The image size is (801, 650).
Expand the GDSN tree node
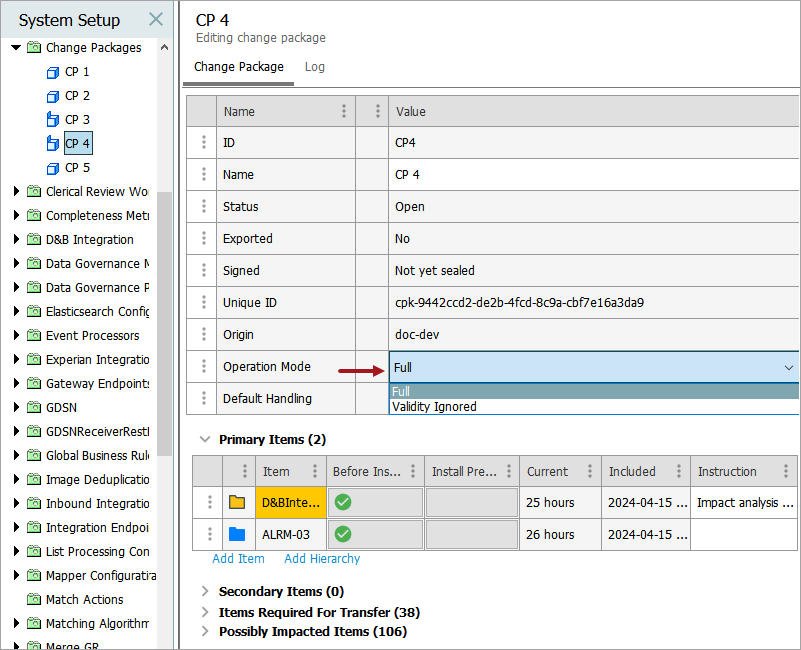[x=16, y=408]
